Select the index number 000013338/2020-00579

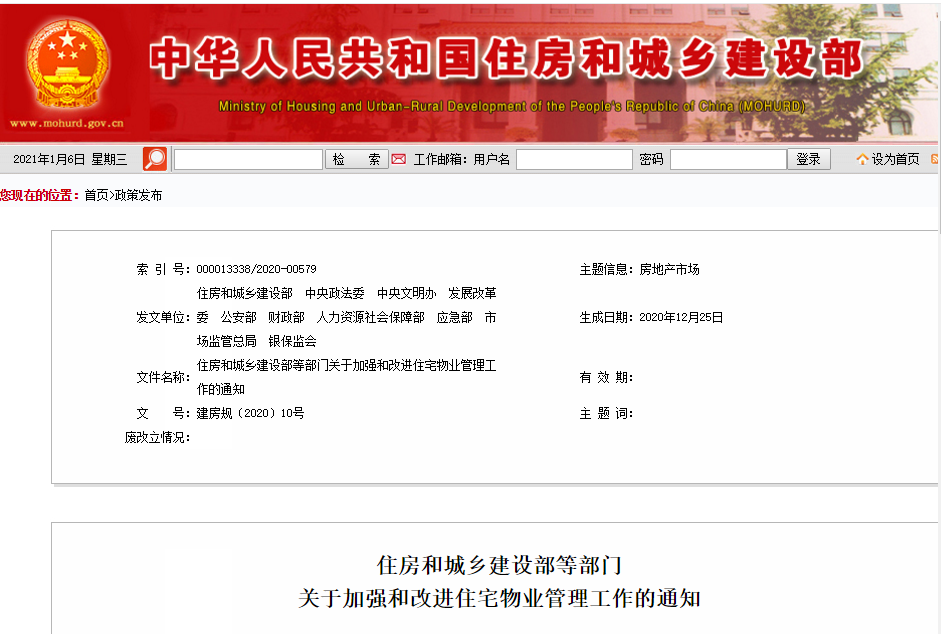point(256,269)
